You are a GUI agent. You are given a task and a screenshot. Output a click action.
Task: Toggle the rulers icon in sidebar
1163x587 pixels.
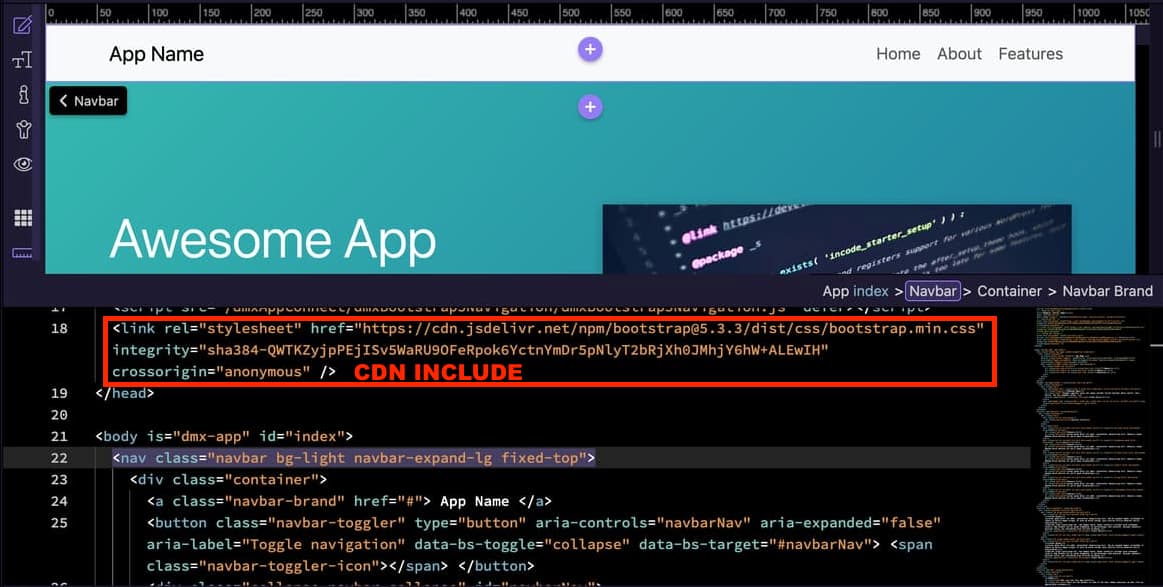23,253
